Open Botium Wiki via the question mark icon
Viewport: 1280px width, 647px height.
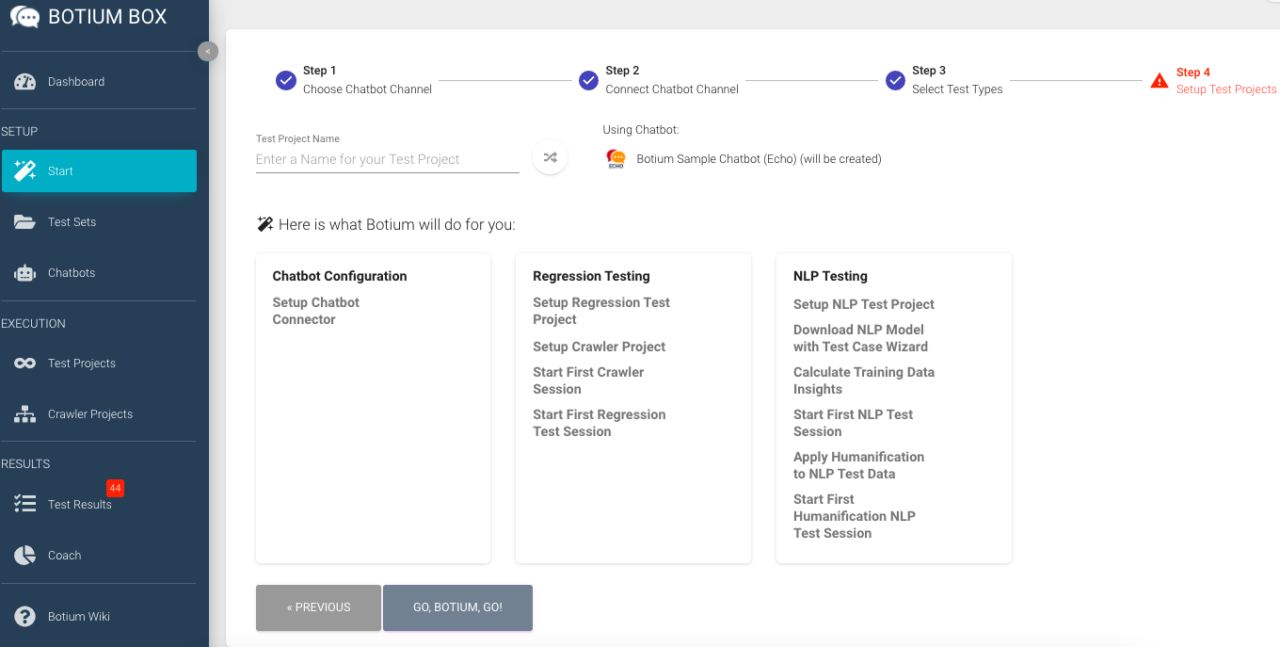[25, 616]
